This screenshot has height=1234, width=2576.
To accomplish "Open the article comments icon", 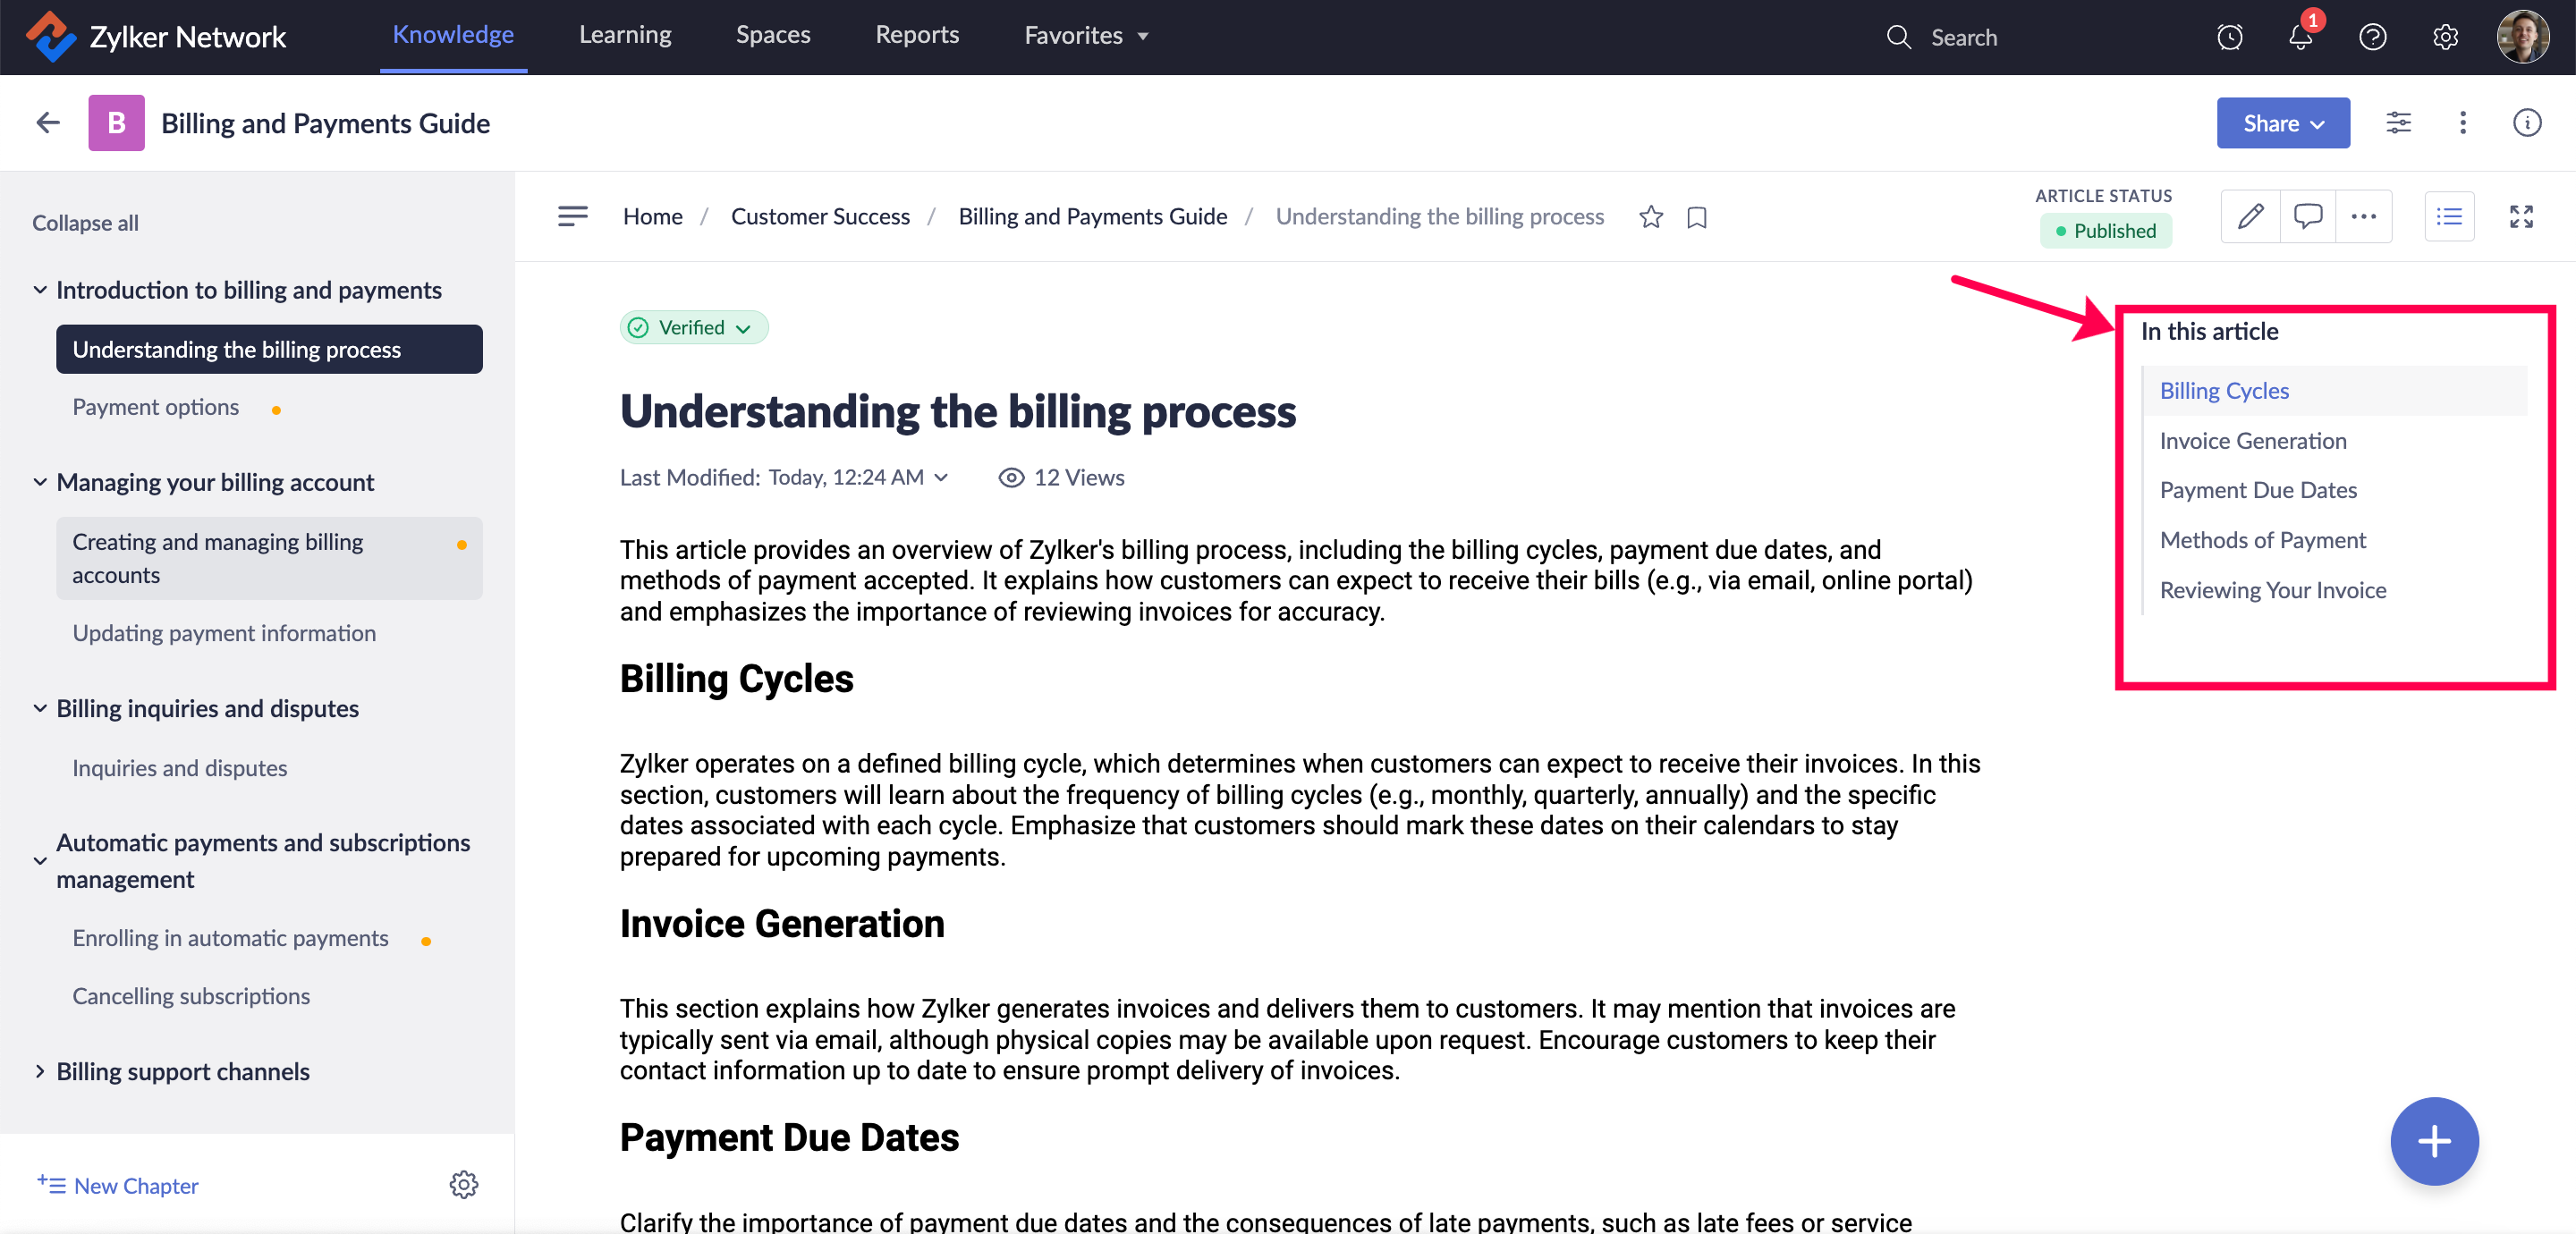I will pyautogui.click(x=2307, y=216).
